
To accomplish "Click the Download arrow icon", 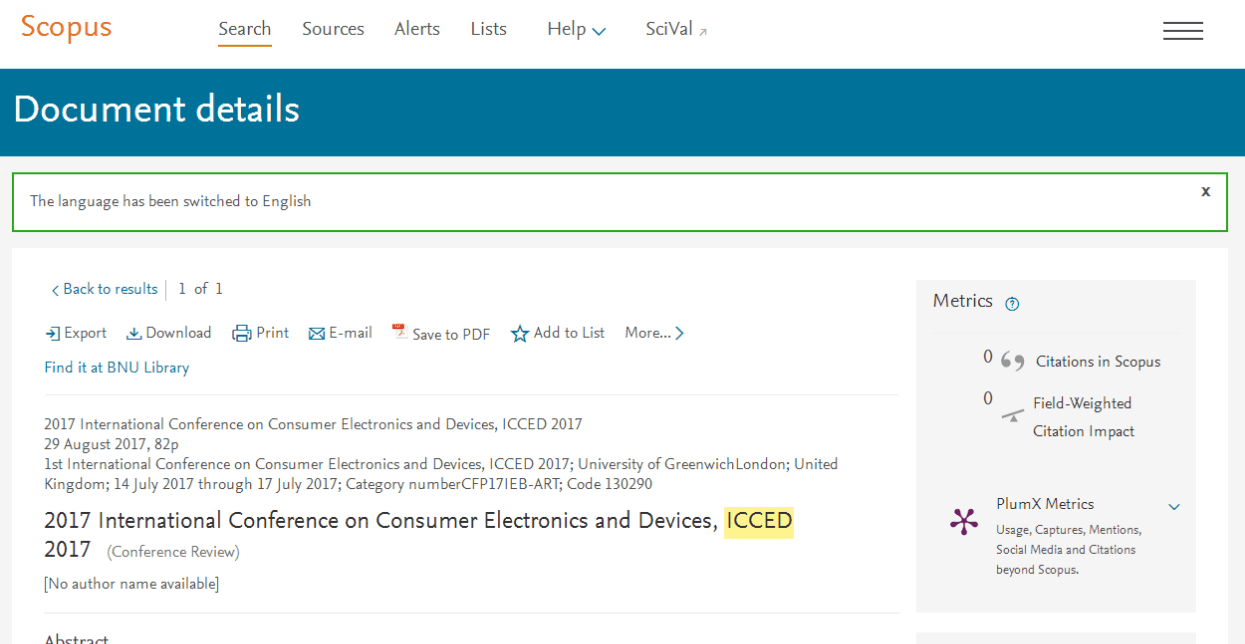I will 134,334.
